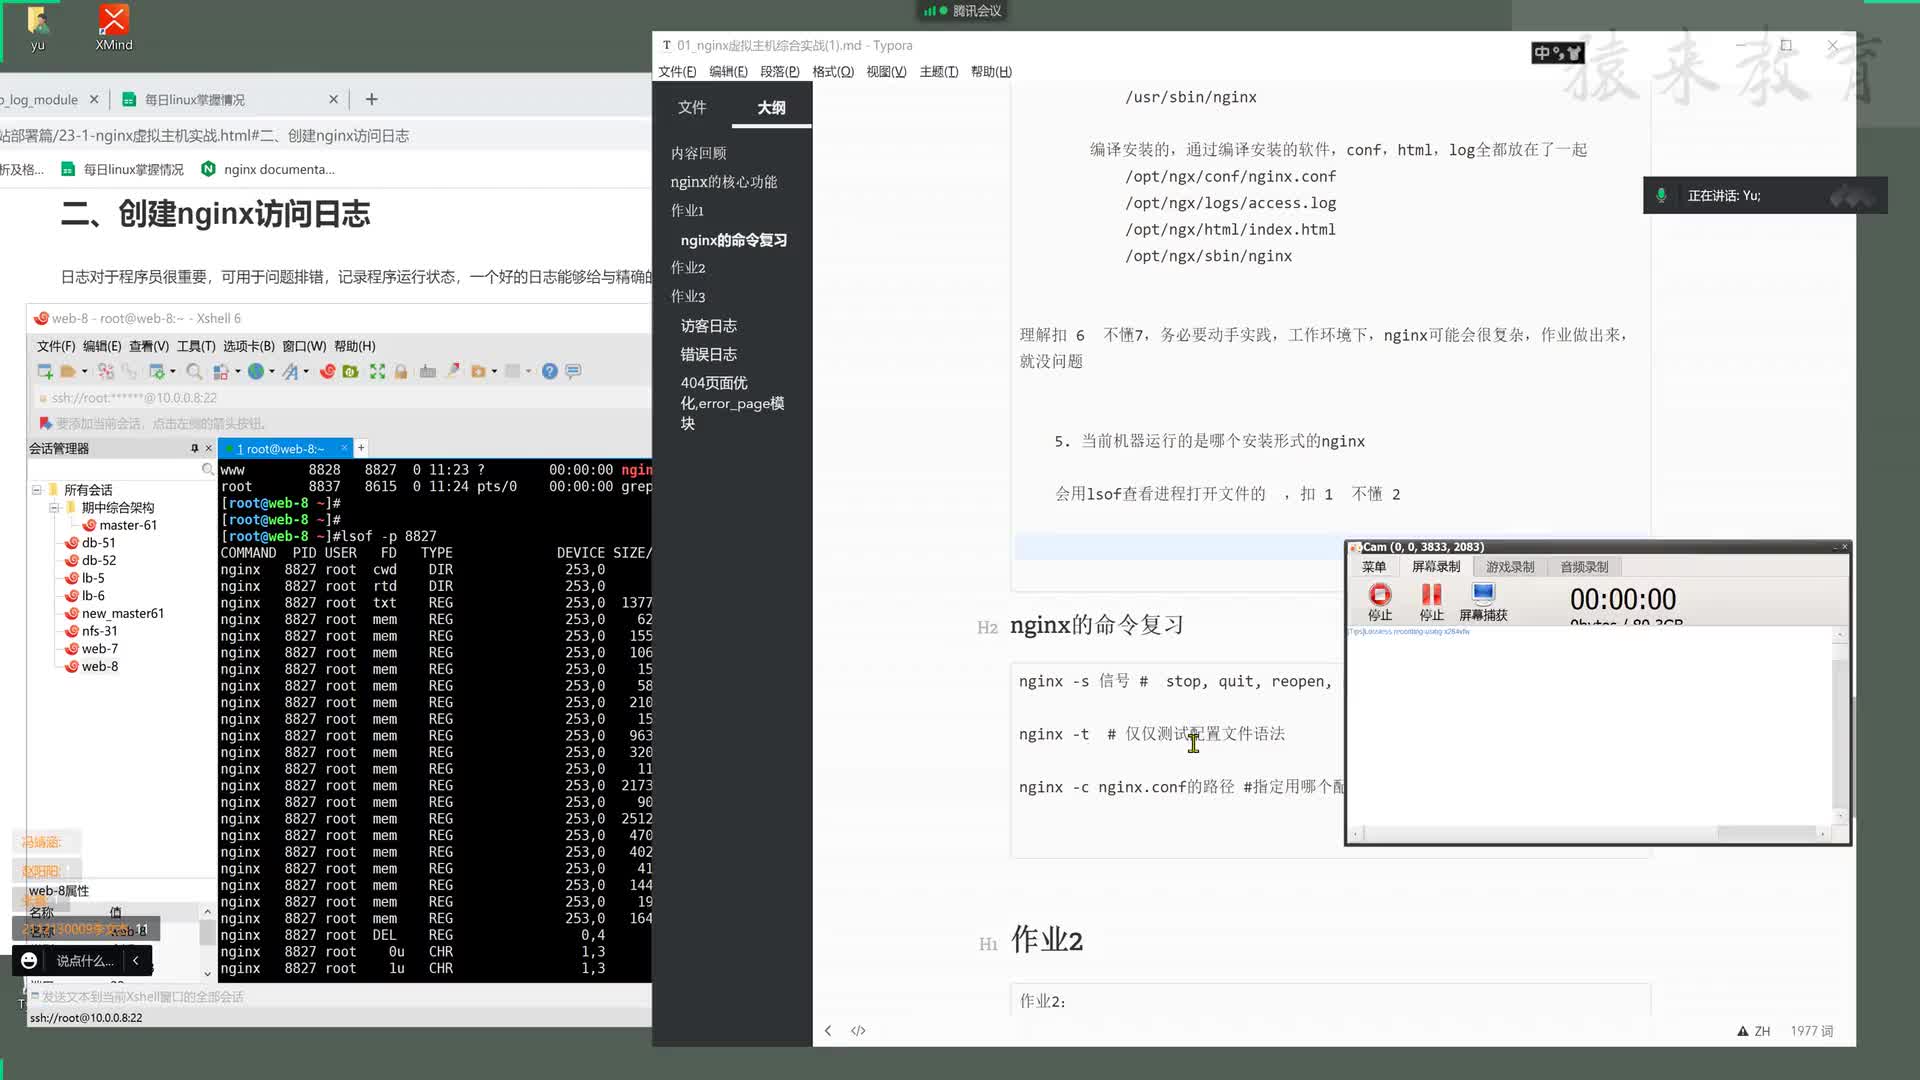Click the audio record icon
The image size is (1920, 1080).
(1584, 566)
